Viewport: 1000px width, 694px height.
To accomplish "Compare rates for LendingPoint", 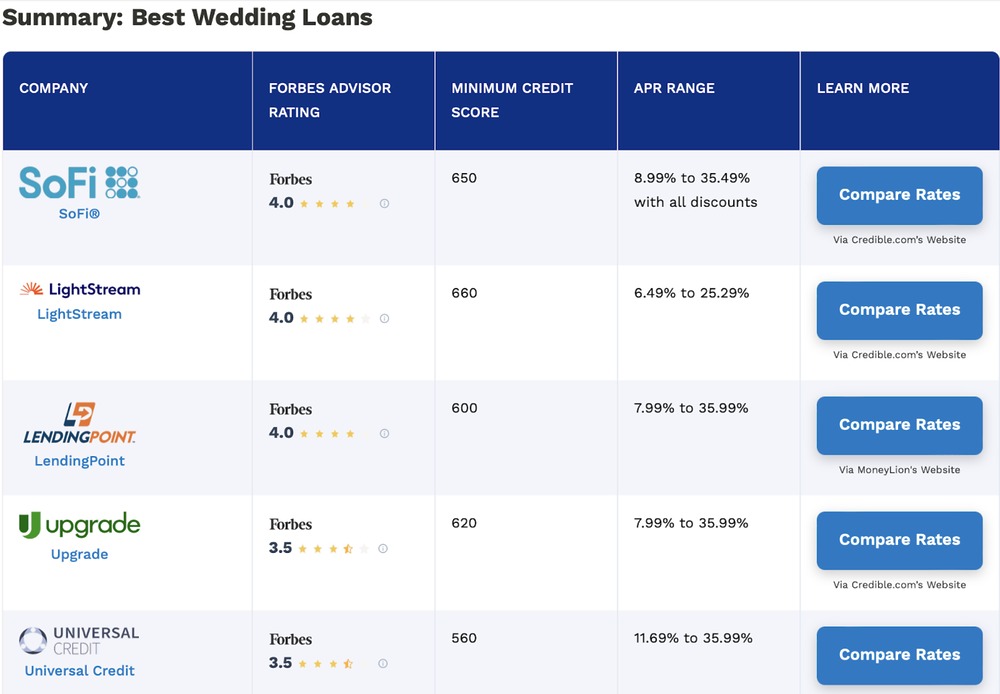I will tap(899, 425).
